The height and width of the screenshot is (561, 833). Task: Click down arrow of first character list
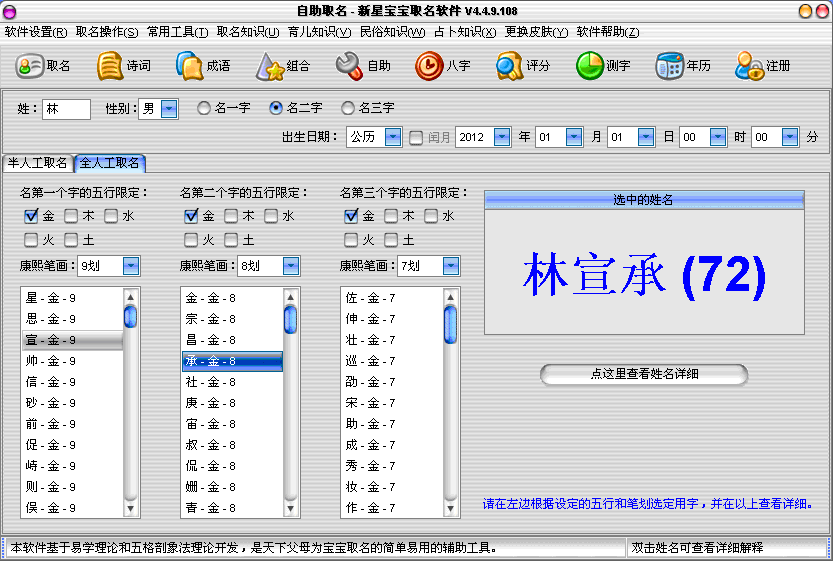(130, 508)
